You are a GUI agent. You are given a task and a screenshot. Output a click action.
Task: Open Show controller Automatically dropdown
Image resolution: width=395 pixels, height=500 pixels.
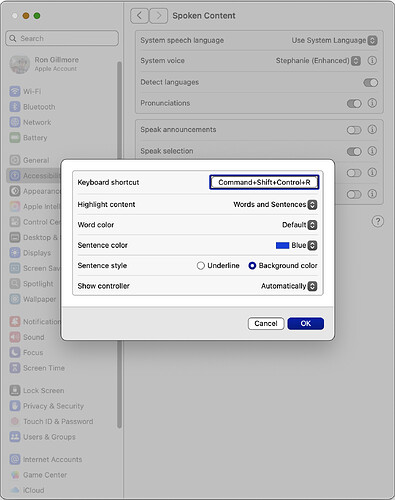(289, 286)
